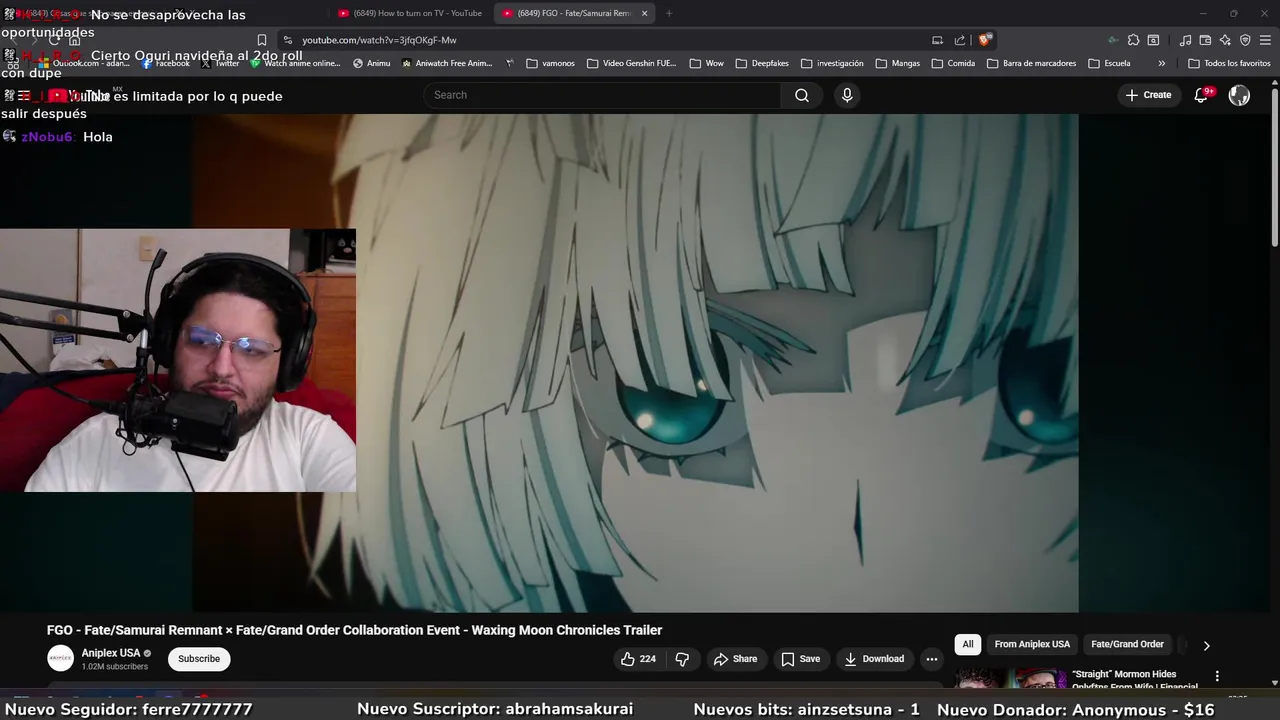Viewport: 1280px width, 720px height.
Task: Open three-dot menu on Mormon video suggestion
Action: tap(1217, 676)
